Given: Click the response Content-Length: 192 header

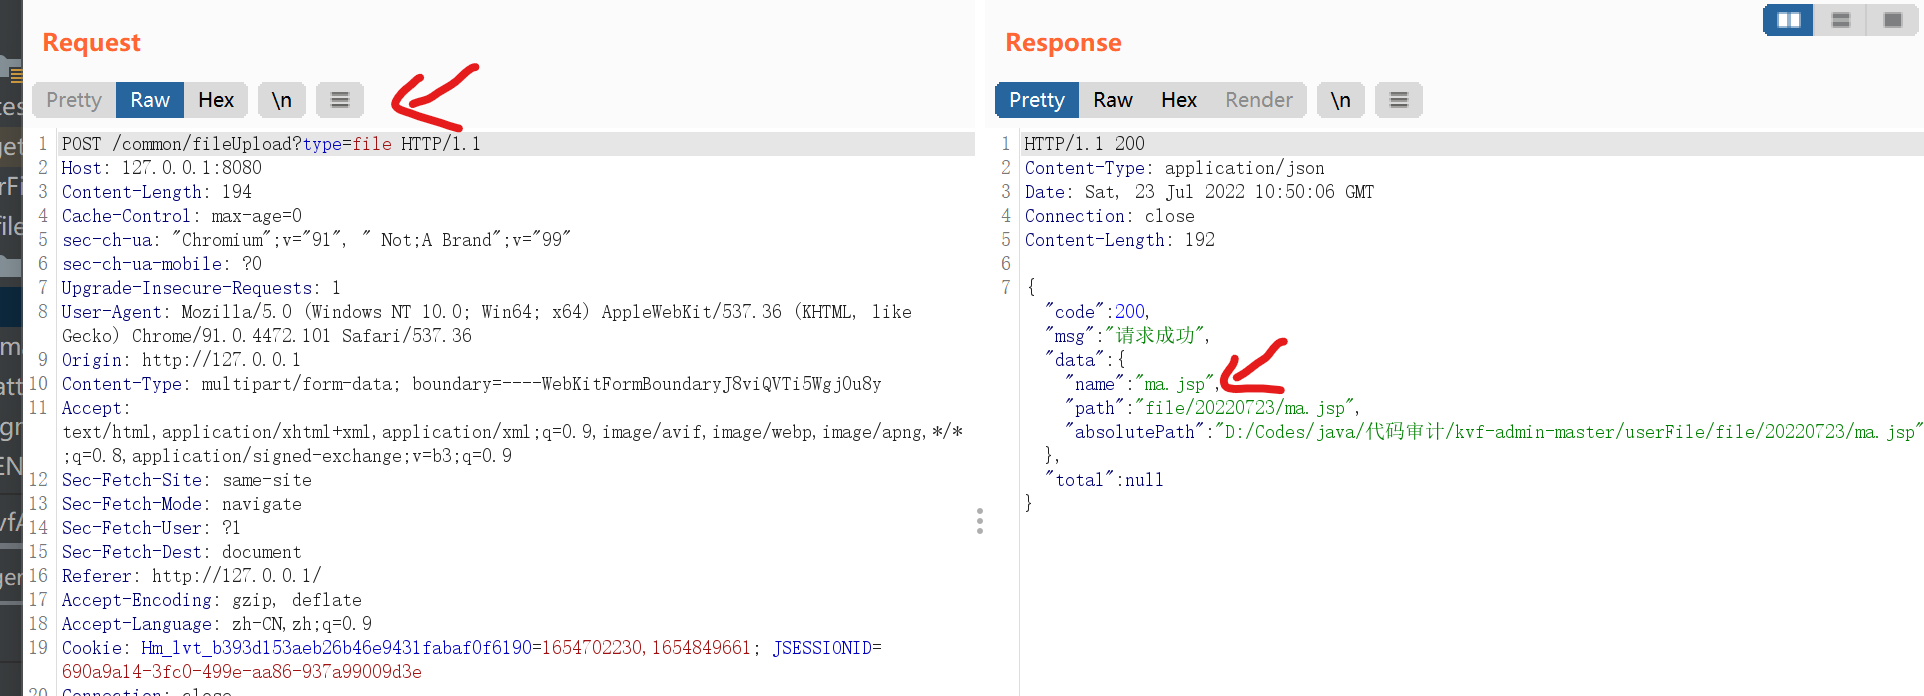Looking at the screenshot, I should click(x=1120, y=240).
